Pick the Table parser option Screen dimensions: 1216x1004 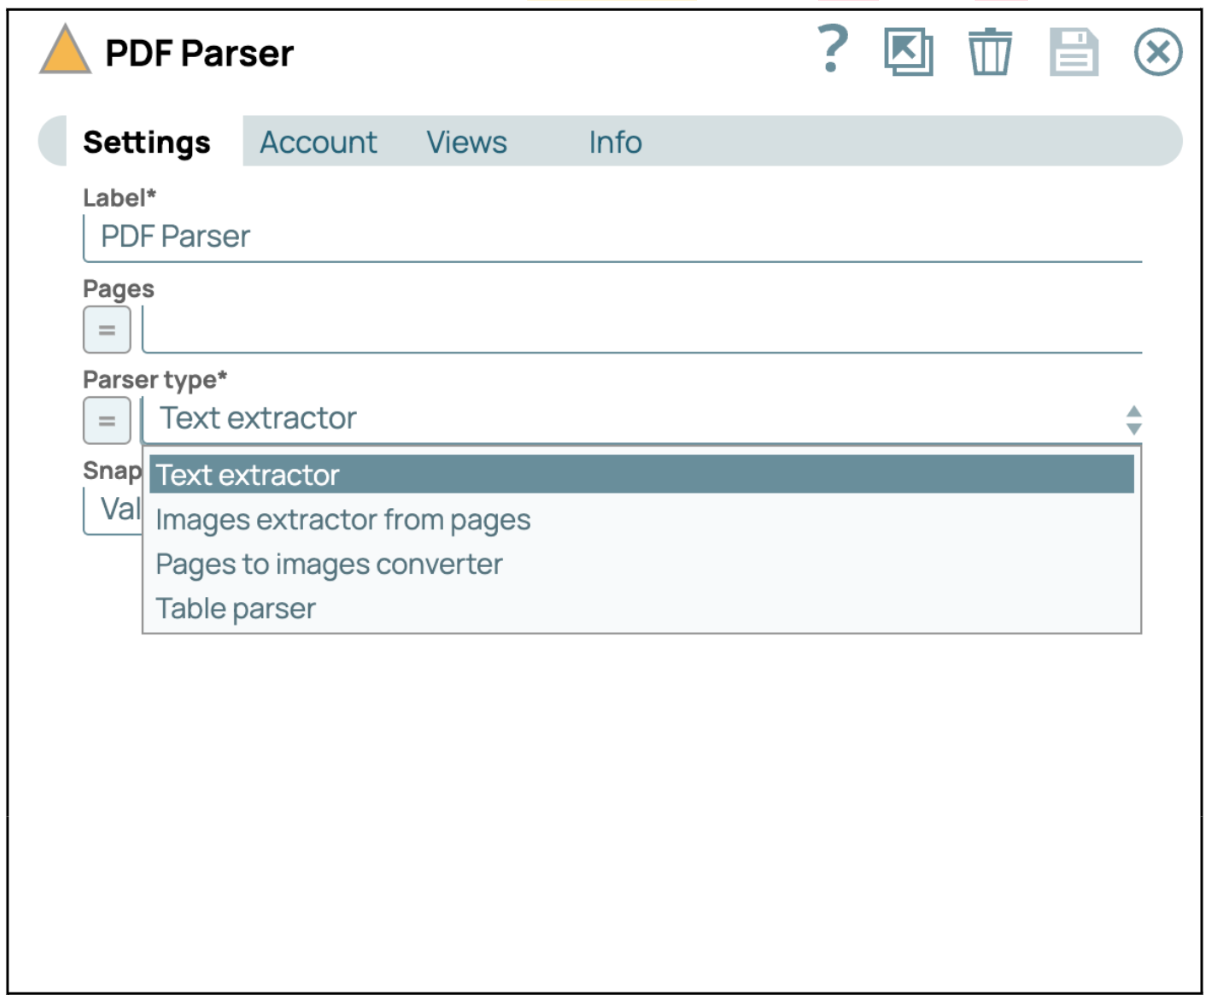(236, 609)
